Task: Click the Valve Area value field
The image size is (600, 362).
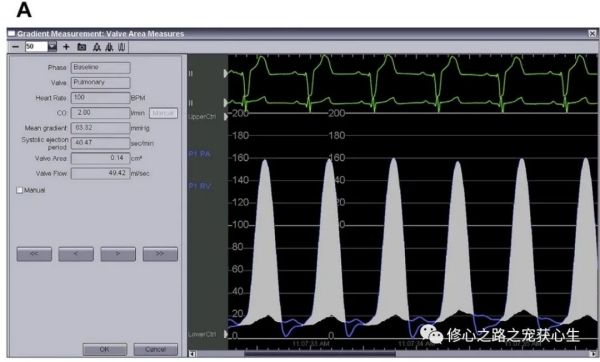Action: (100, 158)
